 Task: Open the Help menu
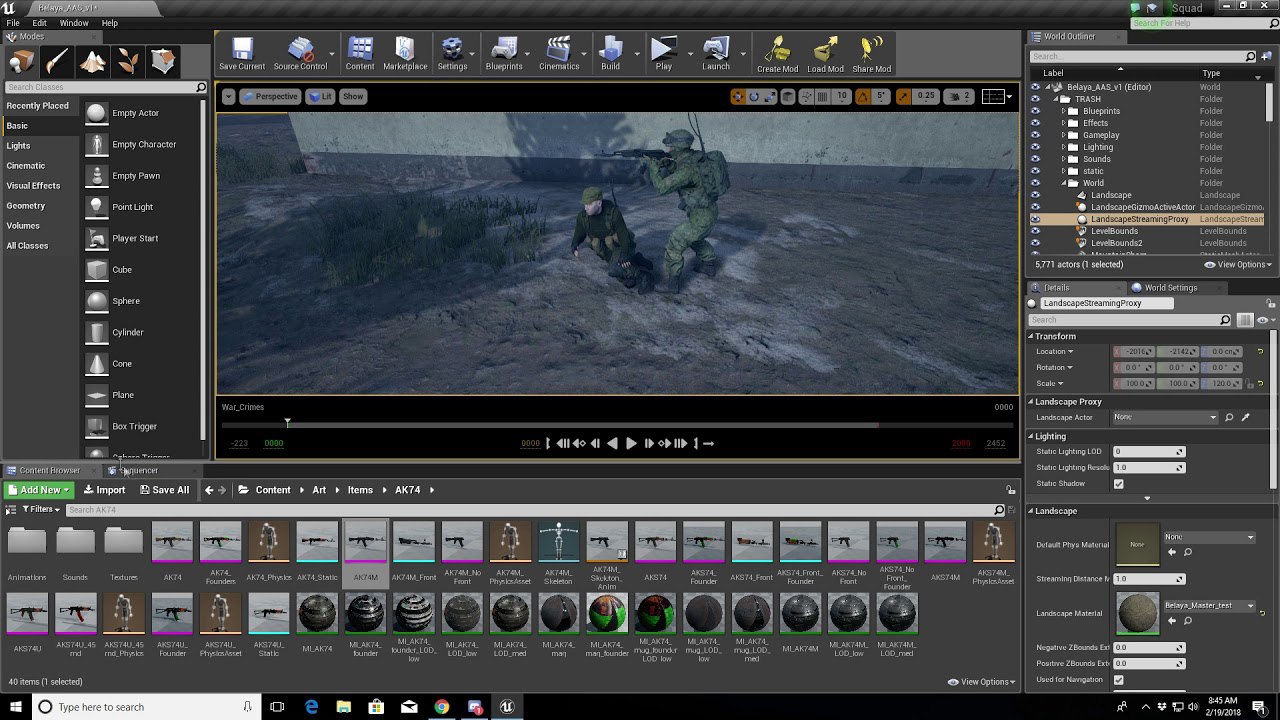(110, 22)
